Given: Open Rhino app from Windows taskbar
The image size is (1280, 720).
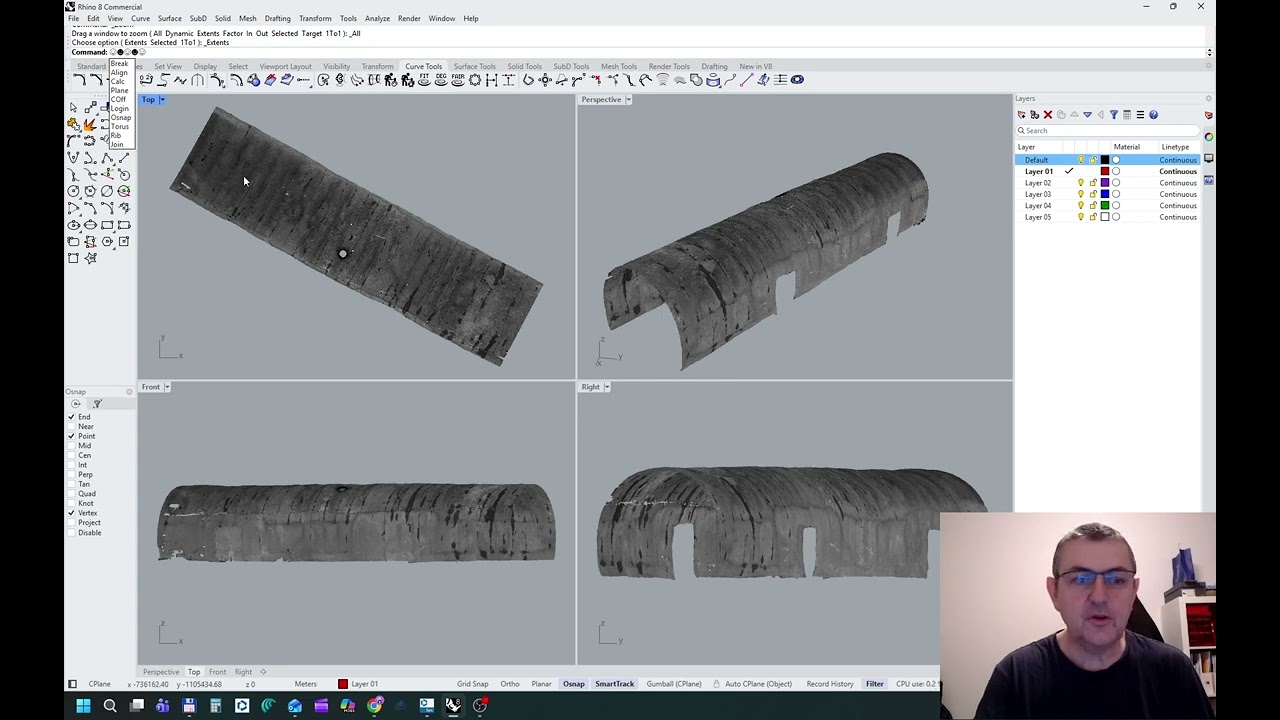Looking at the screenshot, I should pos(453,706).
